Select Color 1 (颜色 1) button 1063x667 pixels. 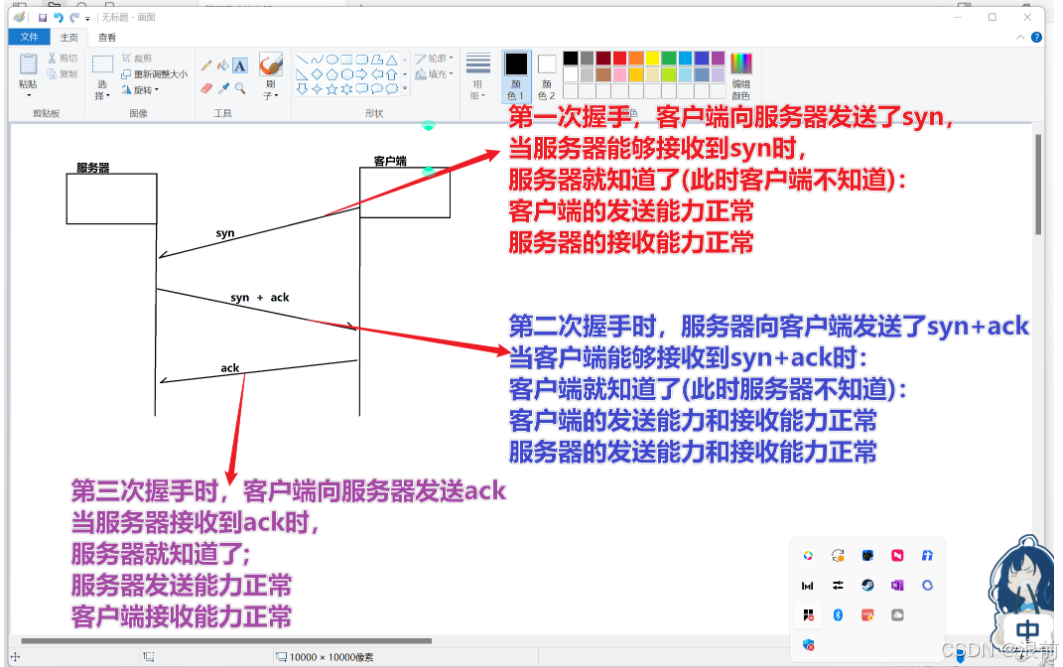point(516,76)
